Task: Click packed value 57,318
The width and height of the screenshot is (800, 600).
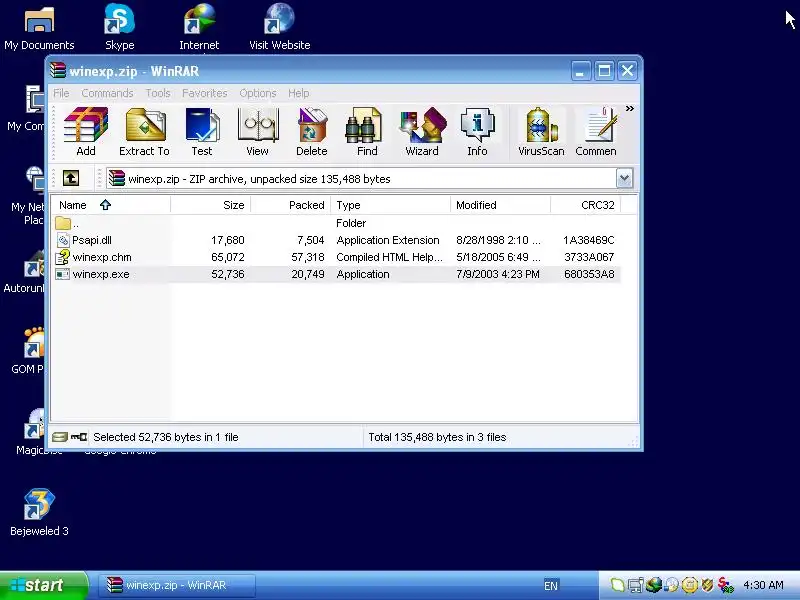Action: 308,257
